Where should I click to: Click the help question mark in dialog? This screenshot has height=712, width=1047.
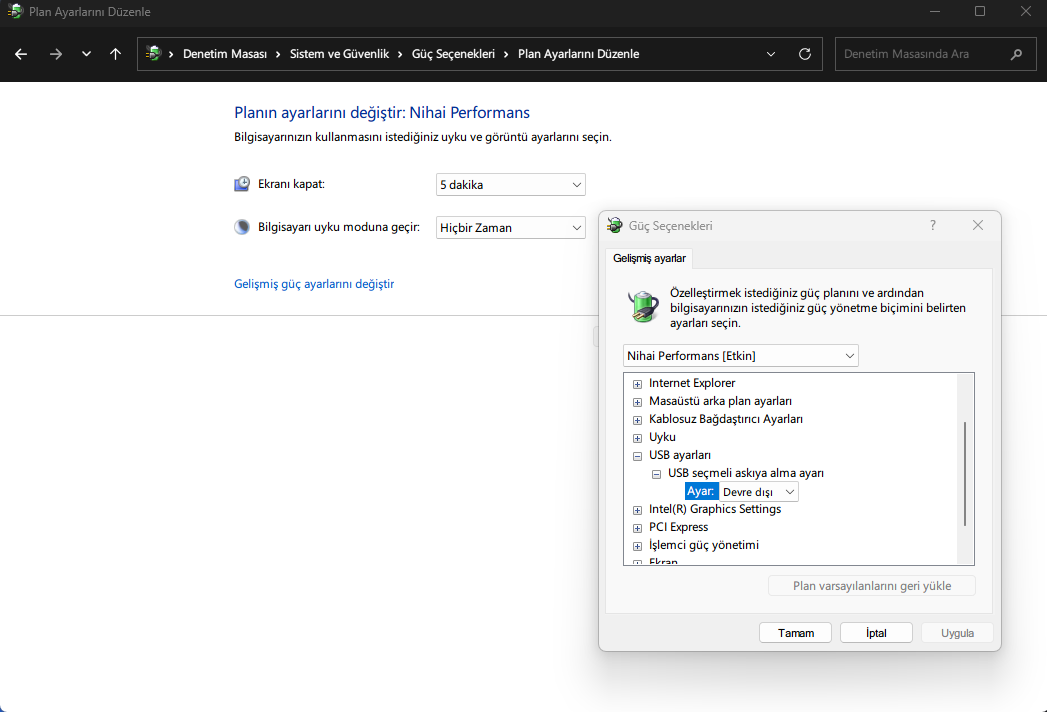coord(933,226)
